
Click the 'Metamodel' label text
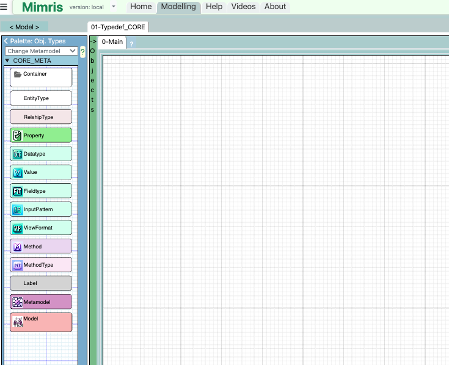[x=37, y=302]
